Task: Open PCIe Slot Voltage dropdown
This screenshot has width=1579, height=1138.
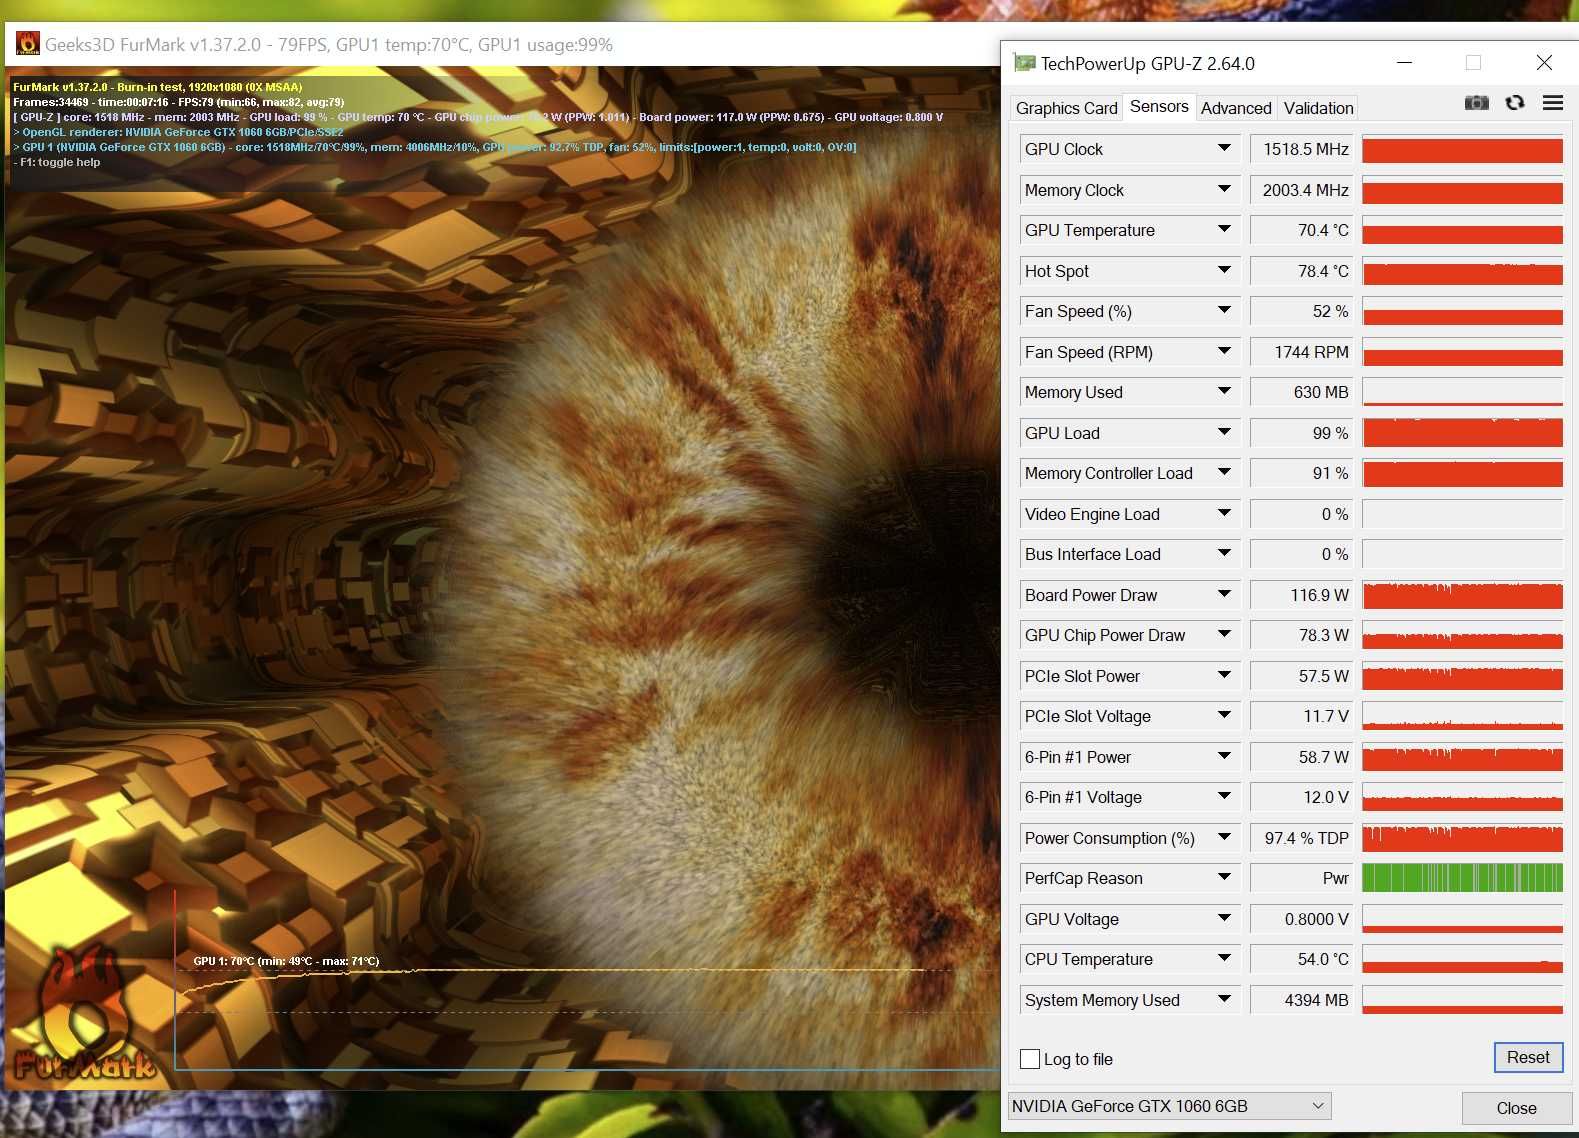Action: 1224,715
